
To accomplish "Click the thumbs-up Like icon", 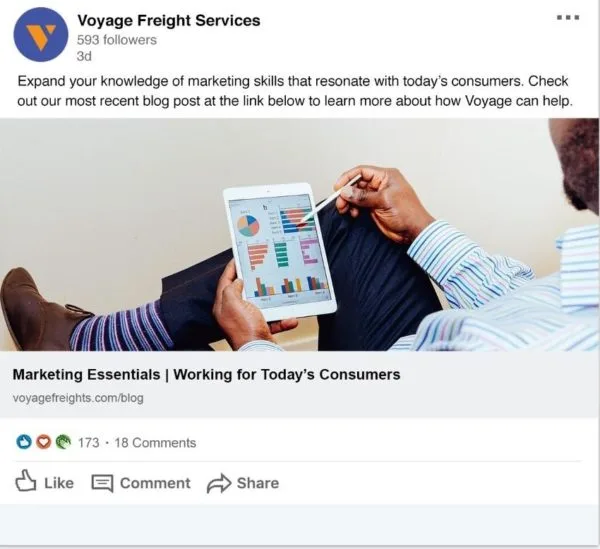I will [x=27, y=482].
